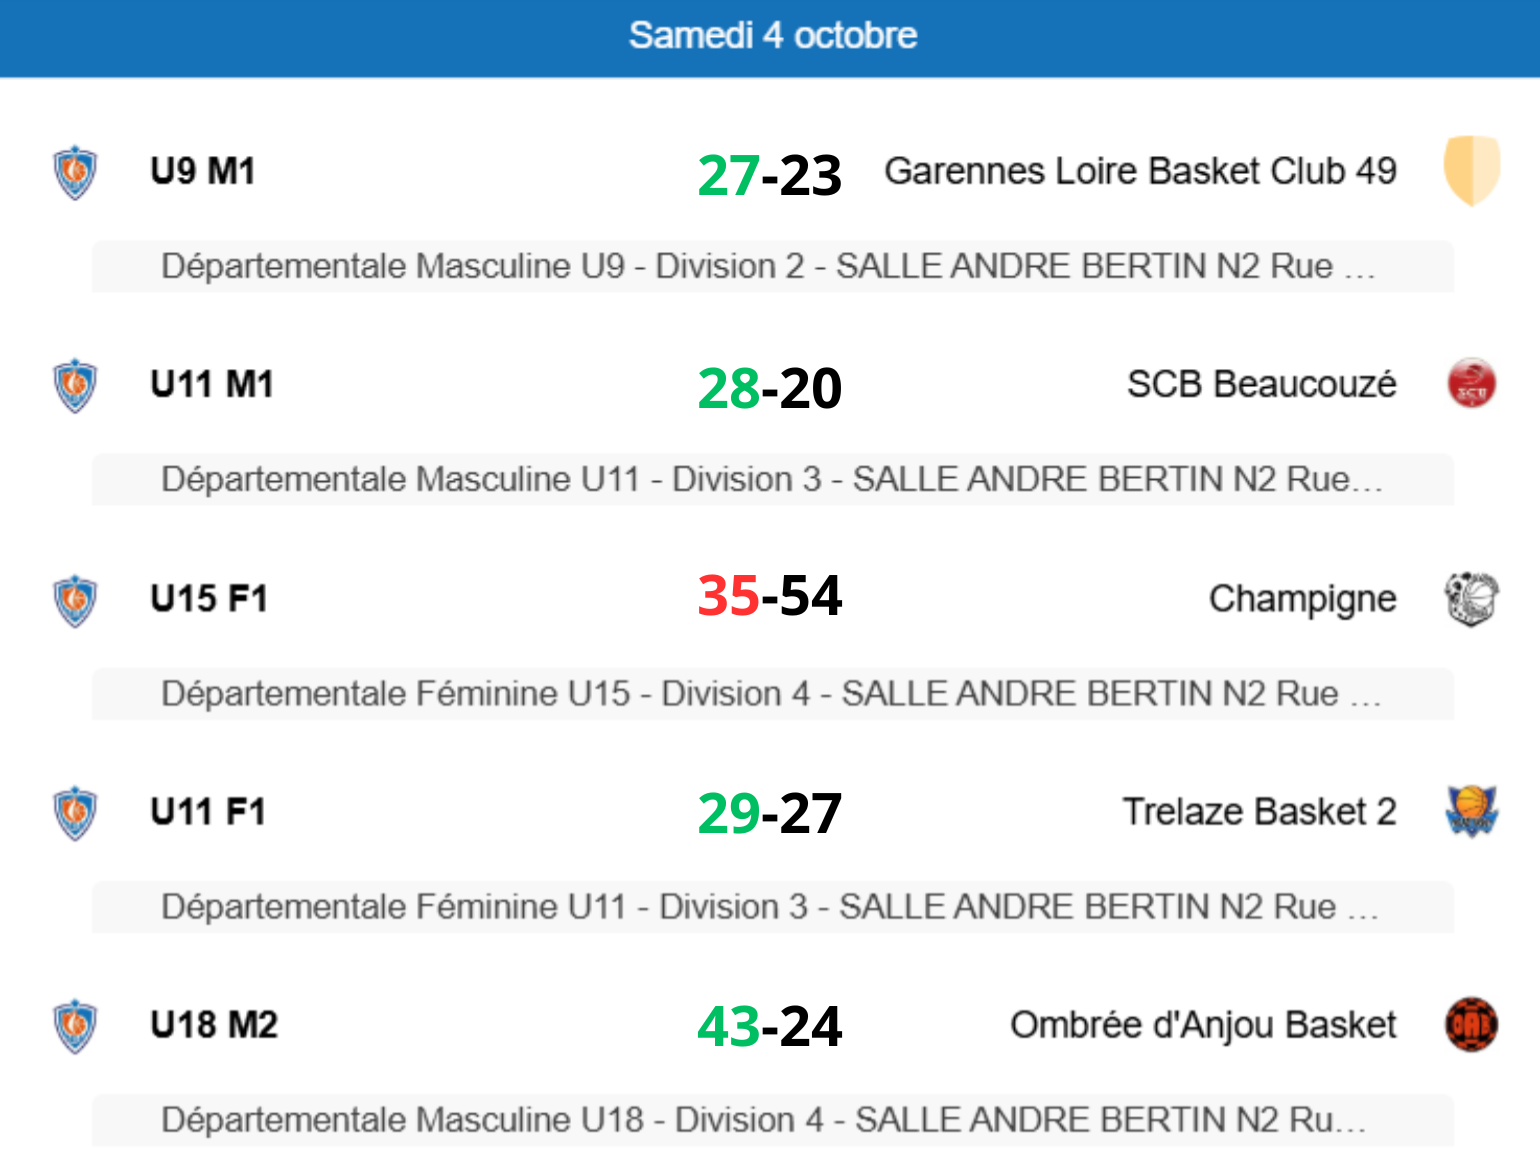Expand the Départementale Féminine U15 details bar

772,694
